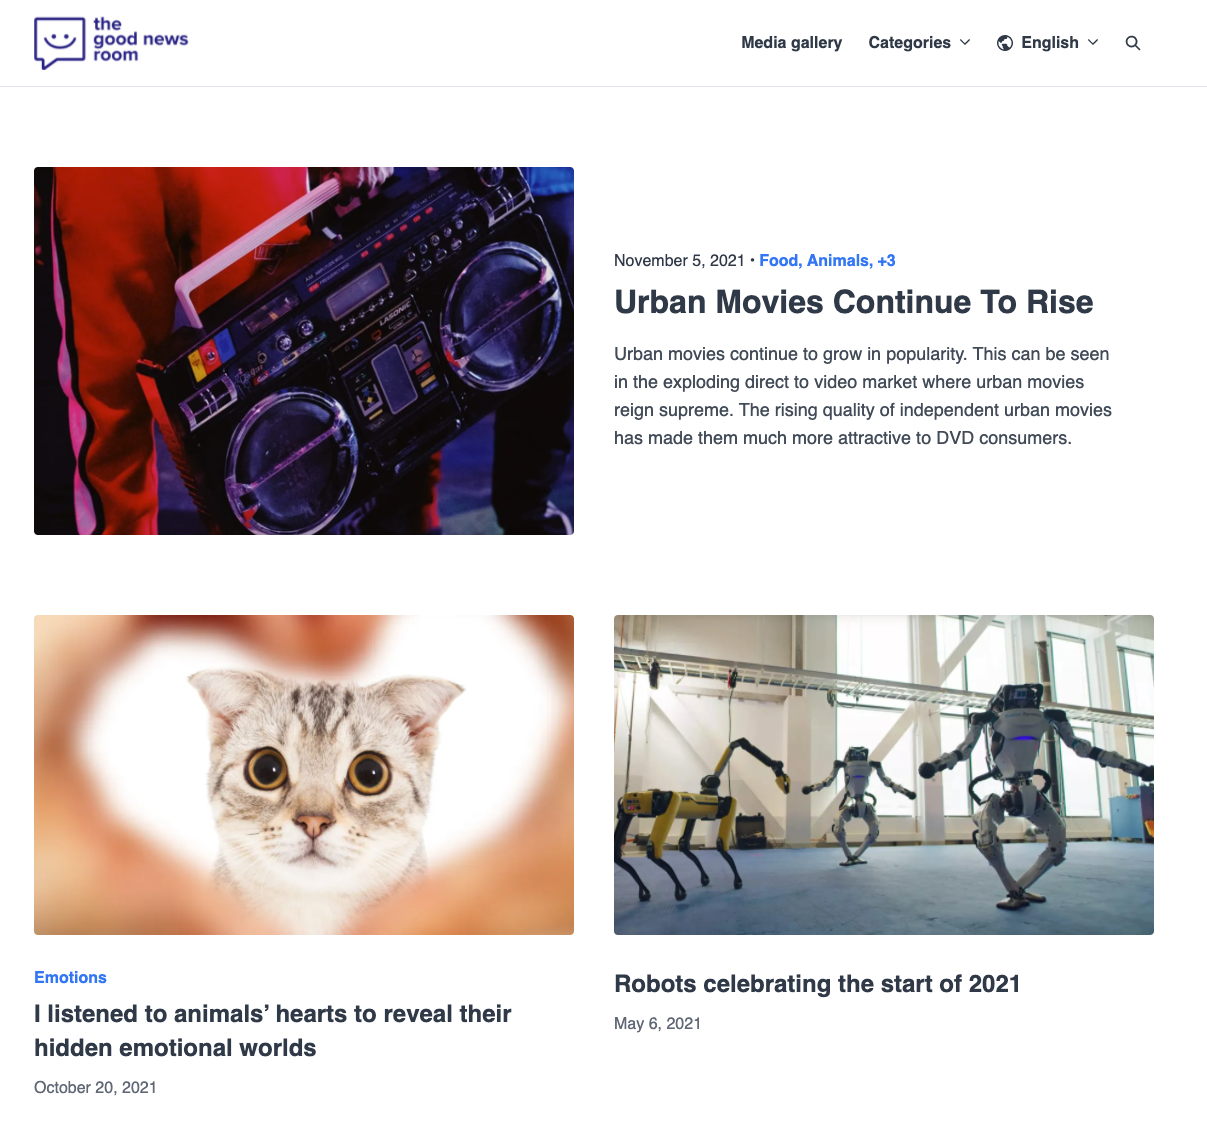Click the cat photo thumbnail
Image resolution: width=1207 pixels, height=1125 pixels.
(x=304, y=775)
